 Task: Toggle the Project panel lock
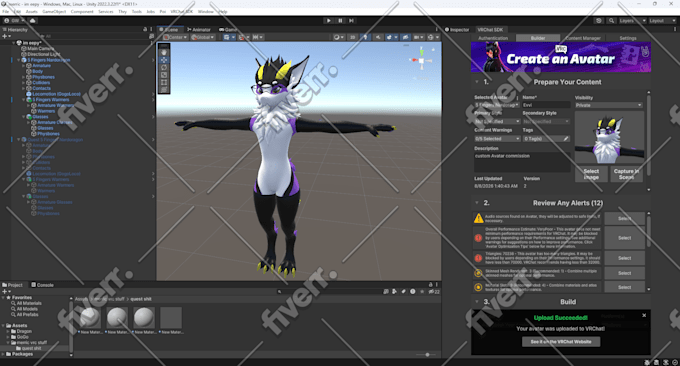(x=431, y=284)
